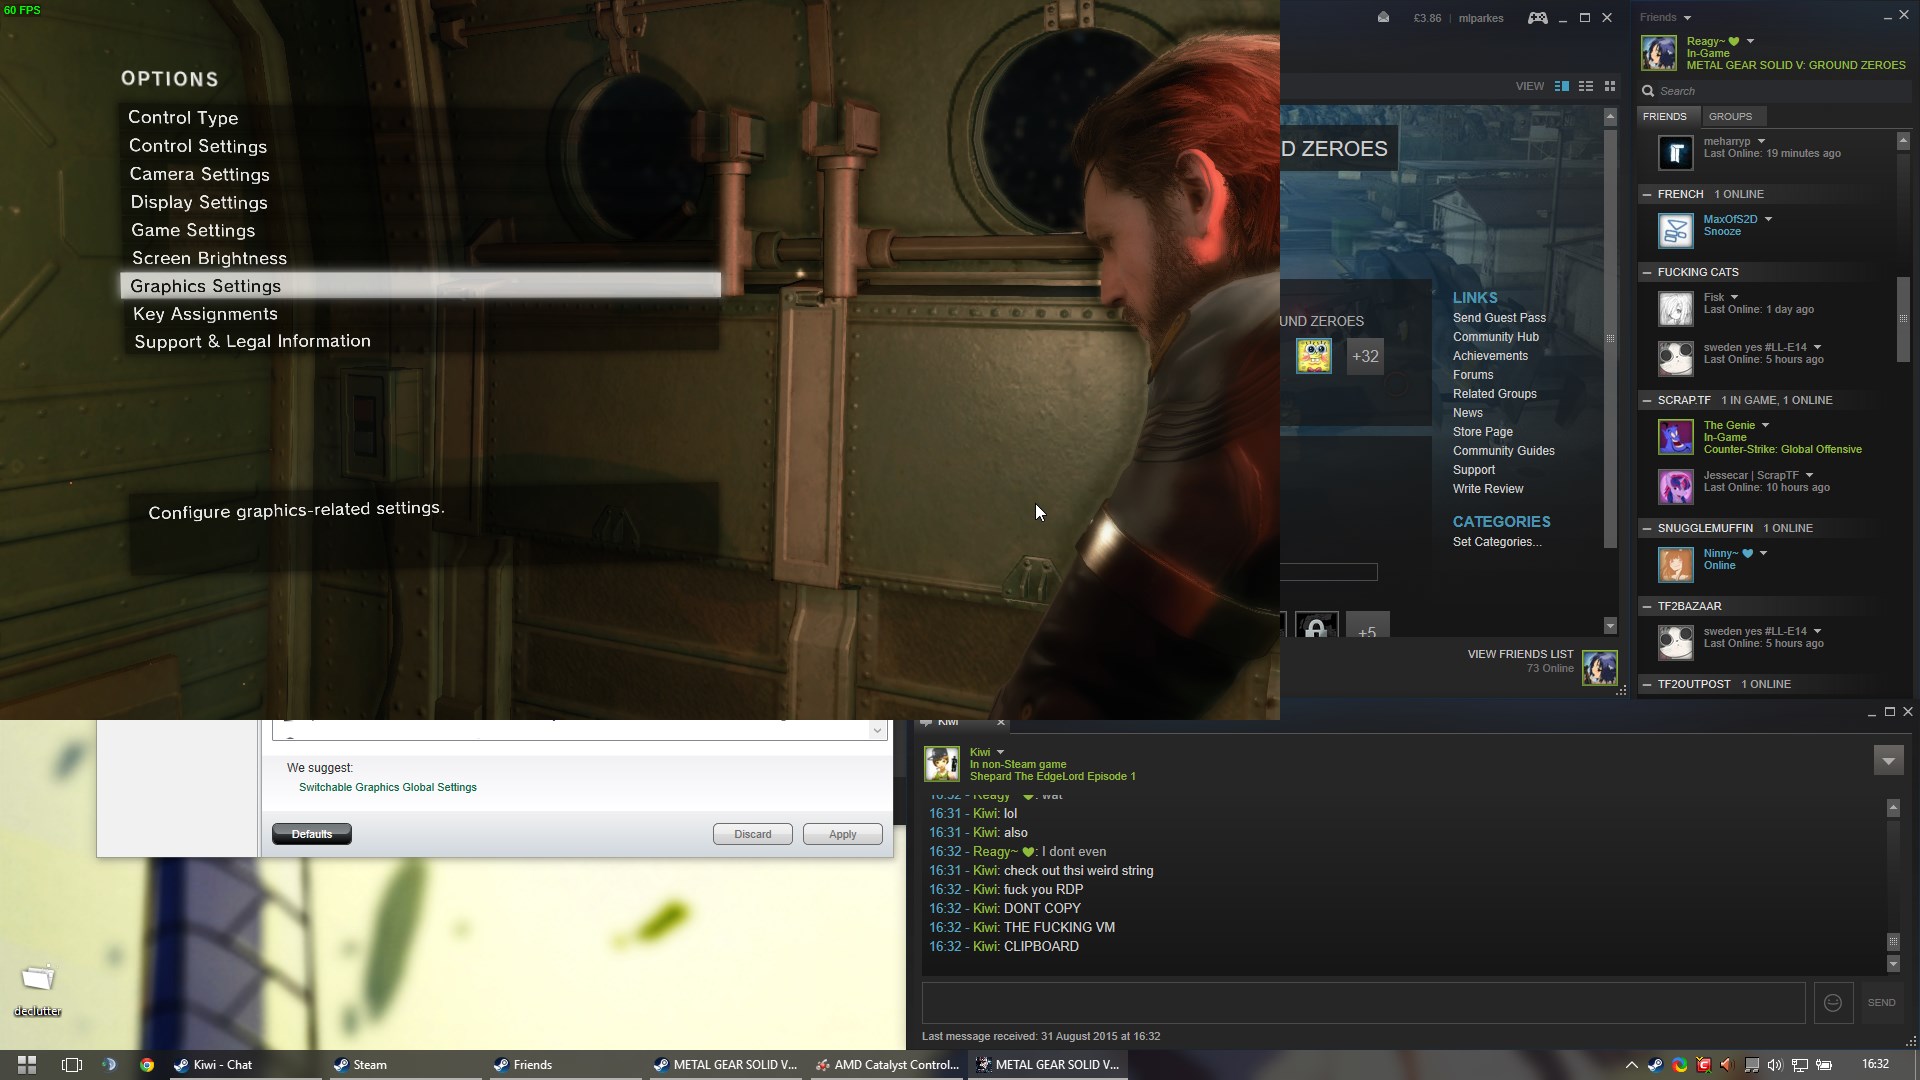Image resolution: width=1920 pixels, height=1080 pixels.
Task: Click SpongeBob friend avatar on game page
Action: [x=1314, y=355]
